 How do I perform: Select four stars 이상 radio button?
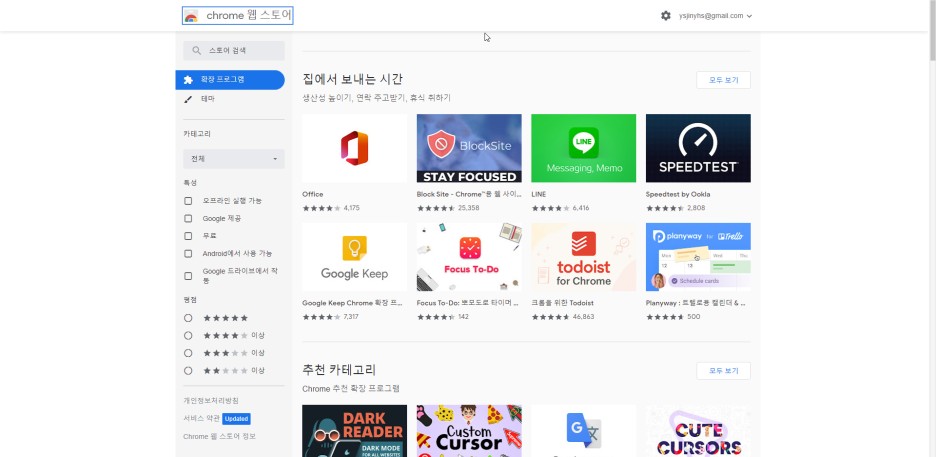pyautogui.click(x=188, y=335)
